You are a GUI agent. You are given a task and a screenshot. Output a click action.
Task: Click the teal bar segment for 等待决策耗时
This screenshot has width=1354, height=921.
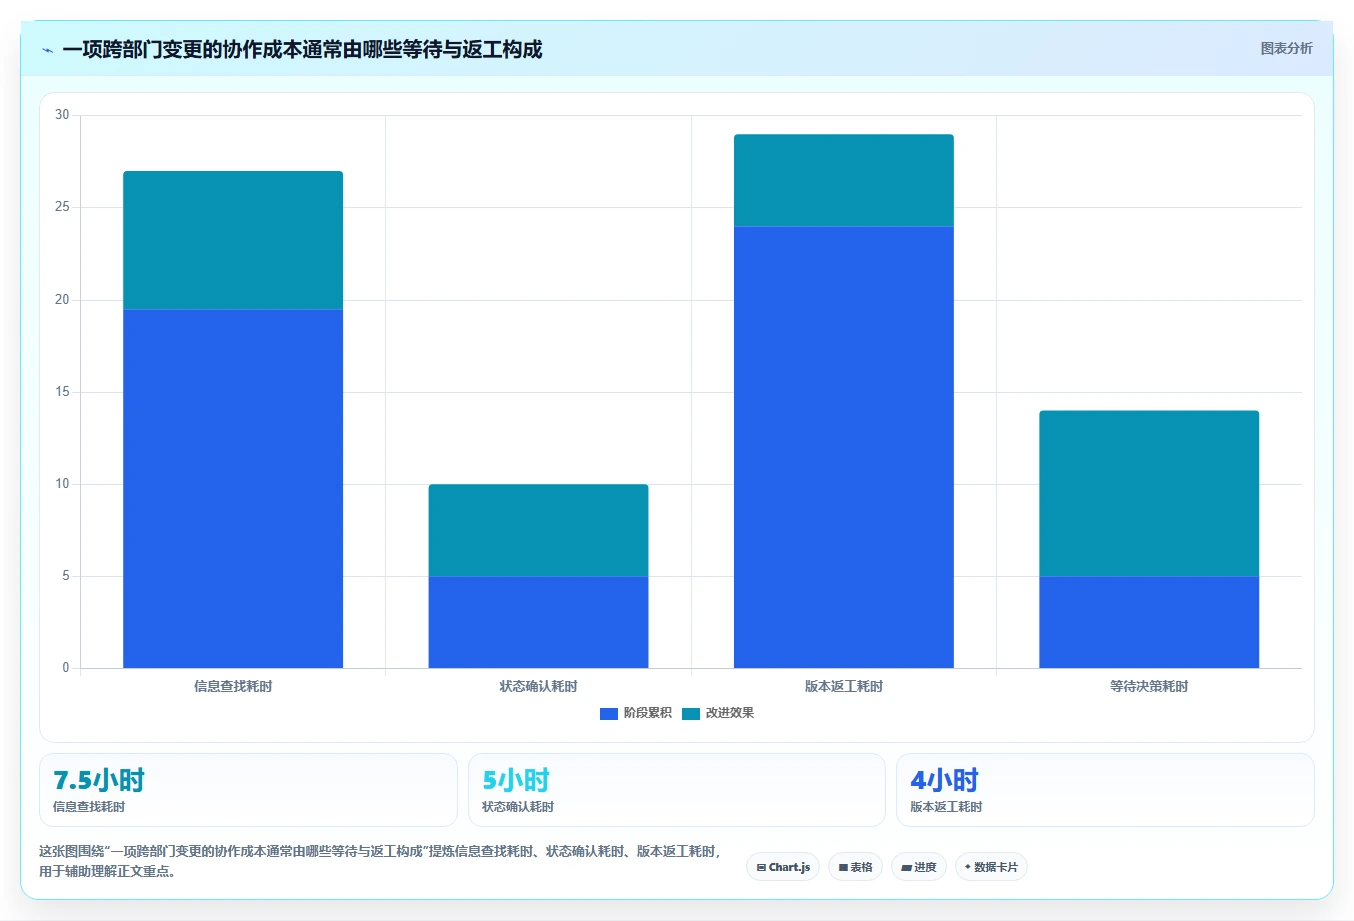[1149, 493]
